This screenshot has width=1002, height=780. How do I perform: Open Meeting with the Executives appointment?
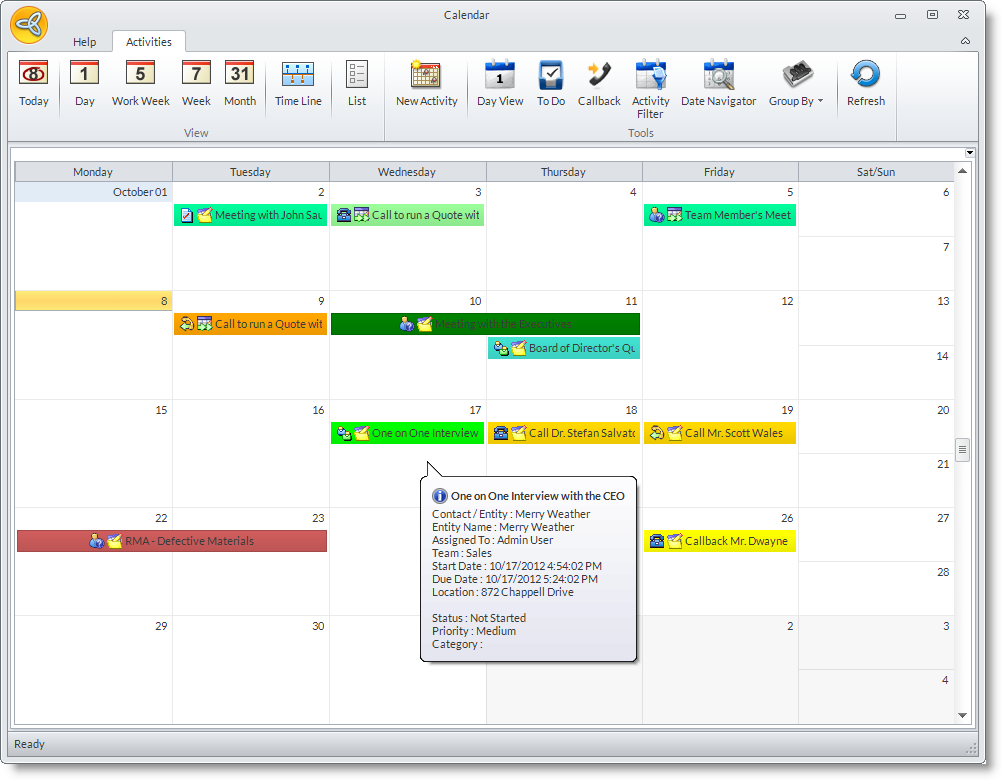(x=485, y=324)
